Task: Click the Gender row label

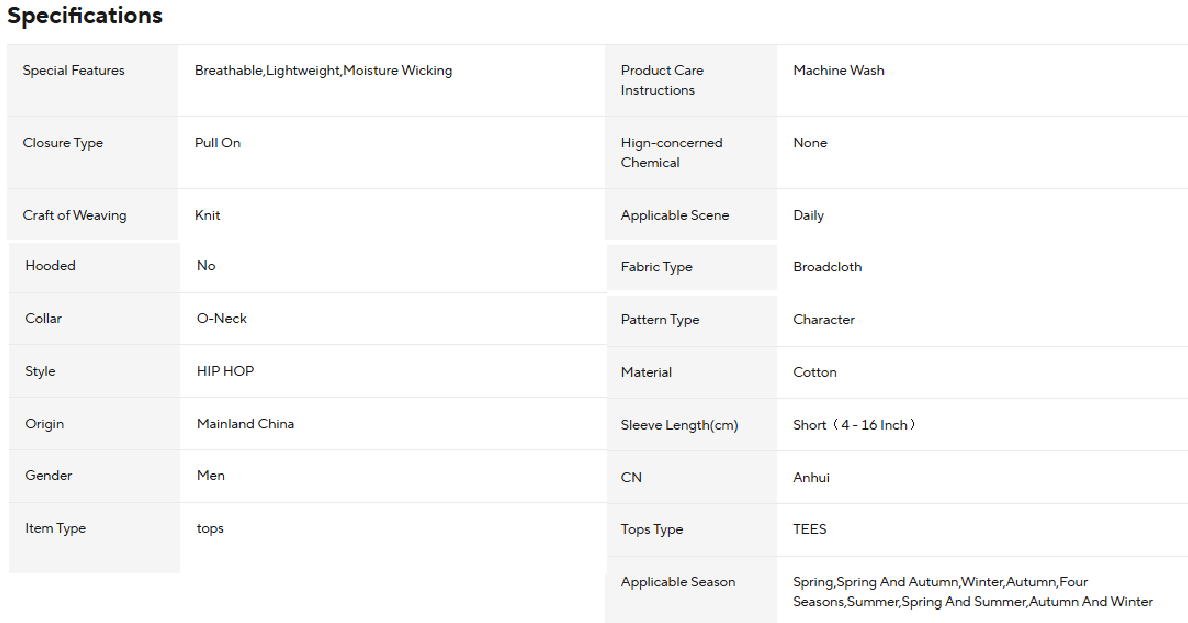Action: pos(49,476)
